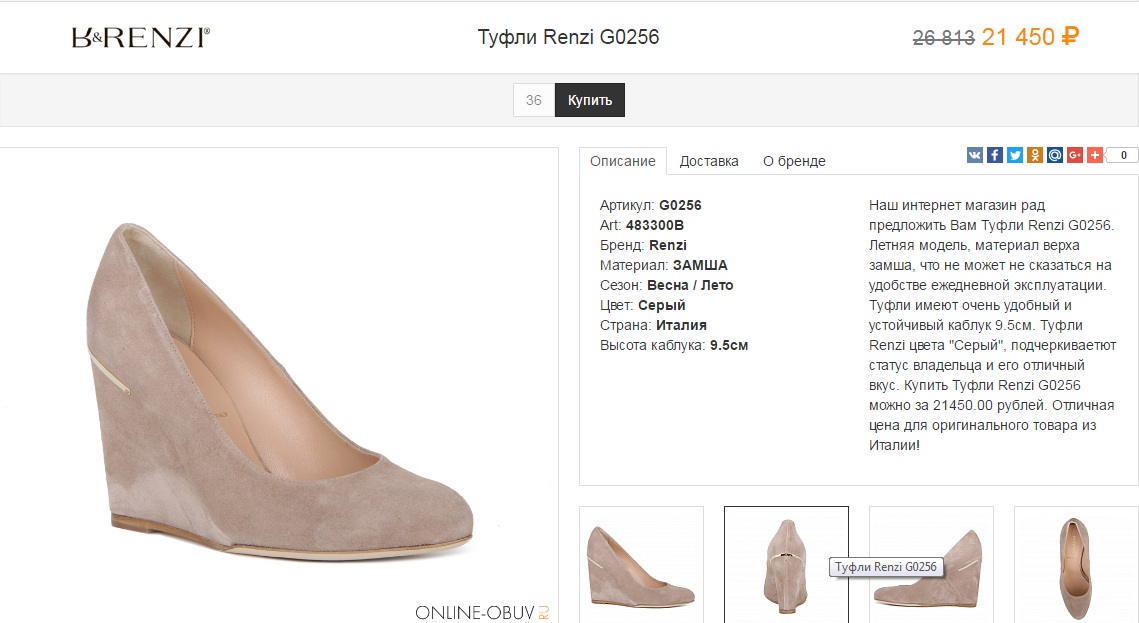Share the product on Google+
The width and height of the screenshot is (1139, 623).
pos(1075,155)
